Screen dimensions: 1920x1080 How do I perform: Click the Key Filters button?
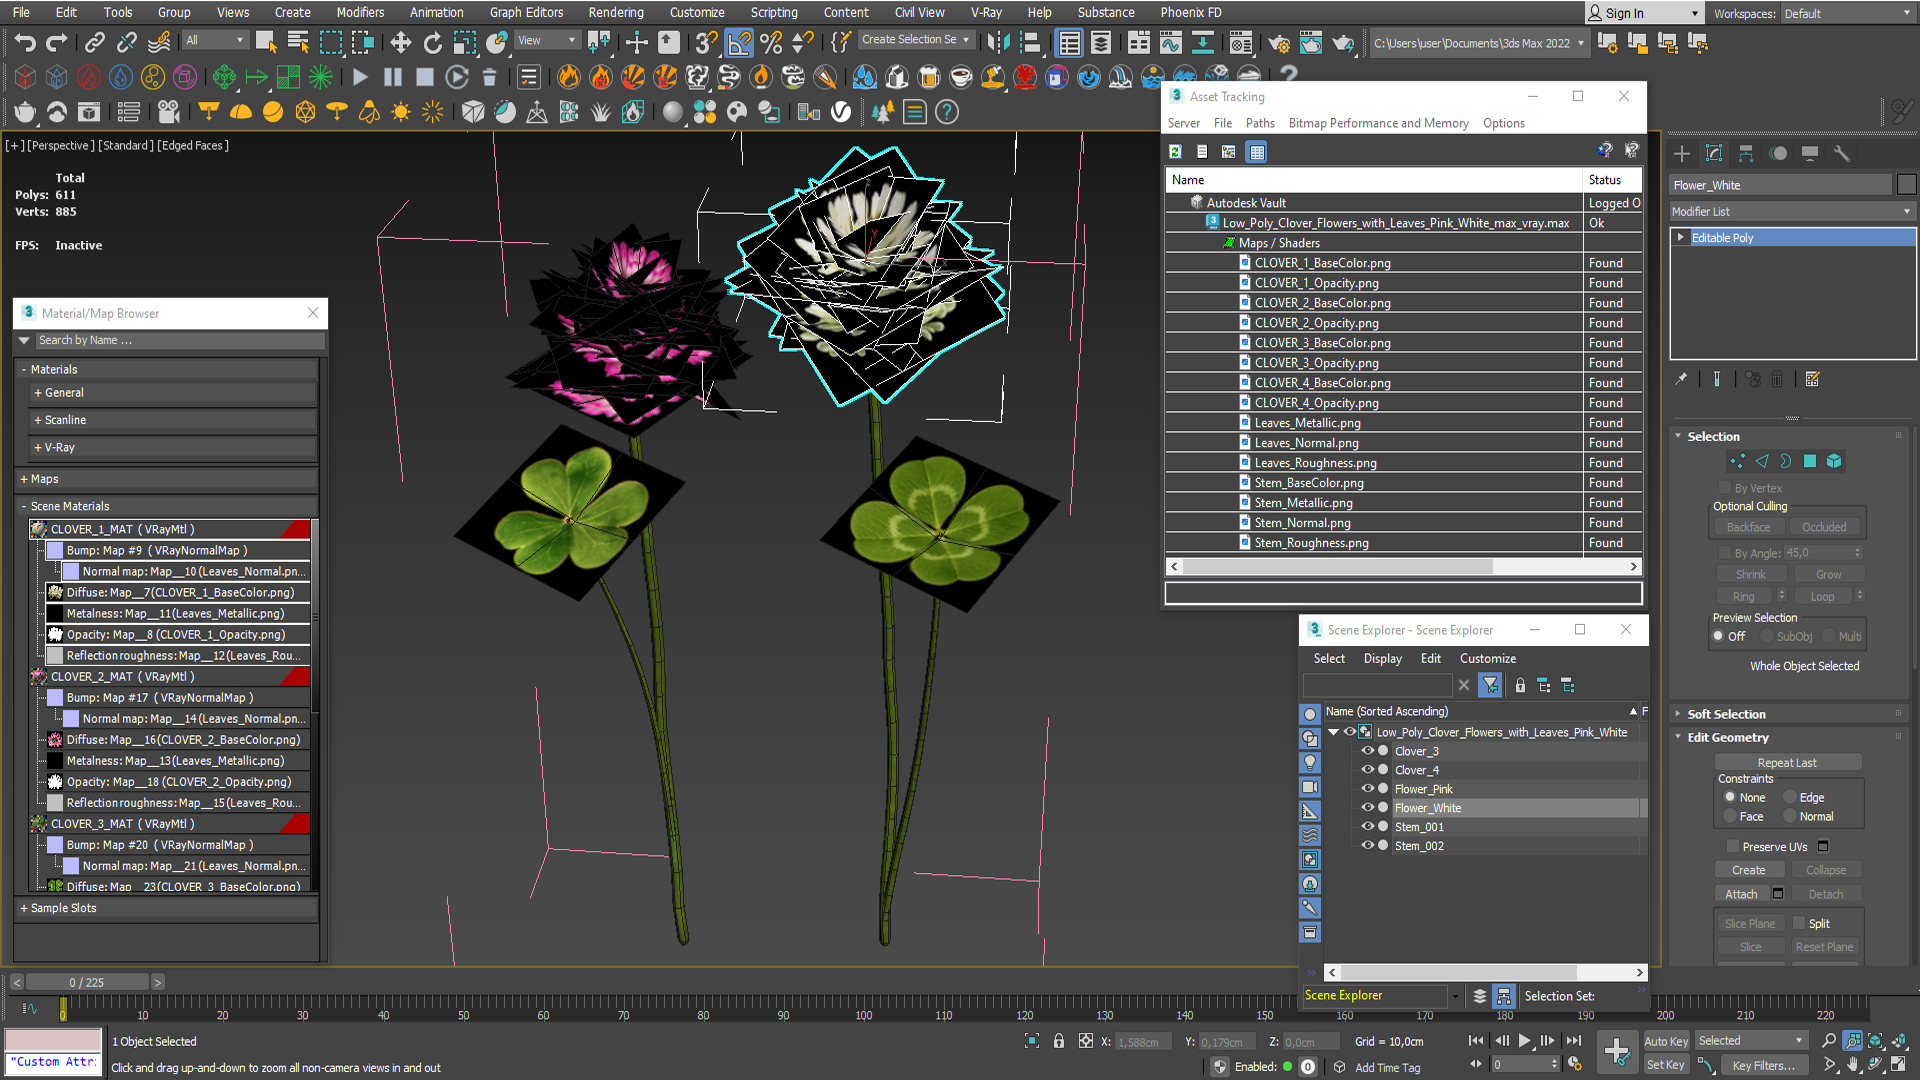tap(1763, 1065)
